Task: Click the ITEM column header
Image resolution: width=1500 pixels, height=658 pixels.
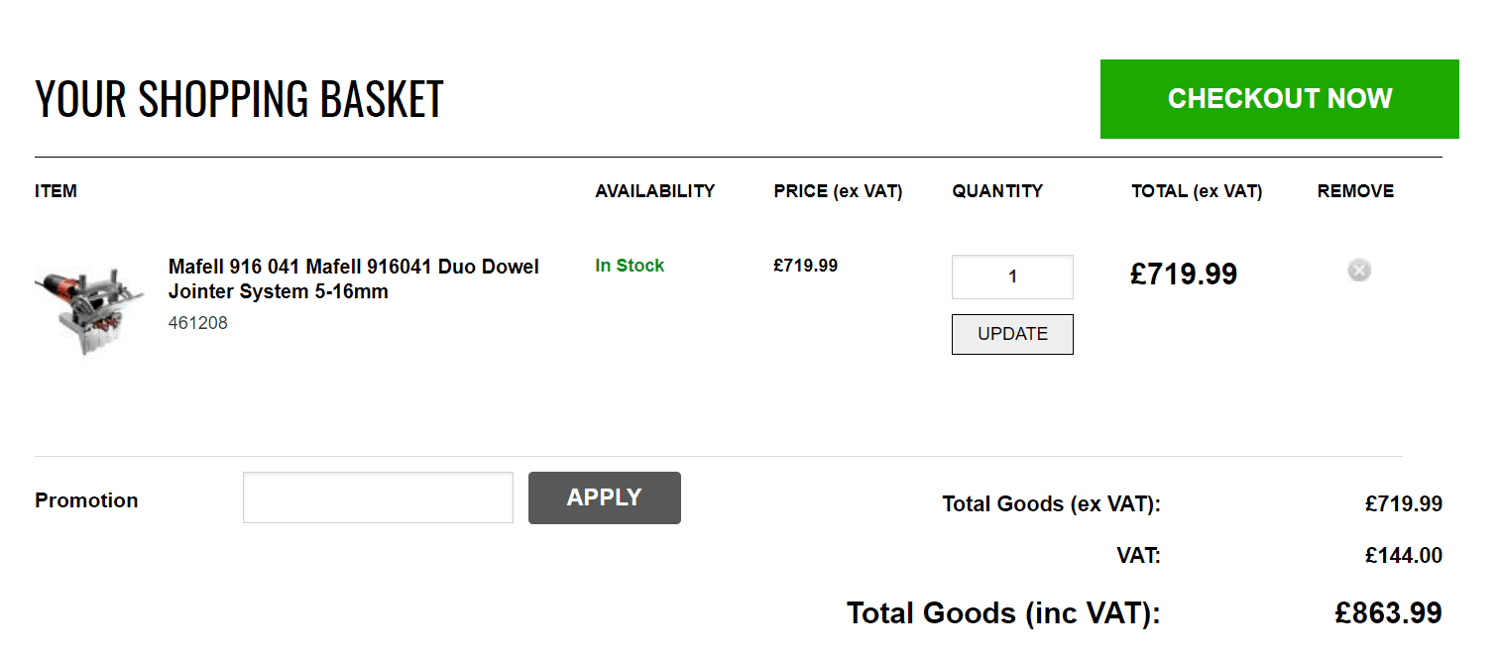Action: [x=54, y=191]
